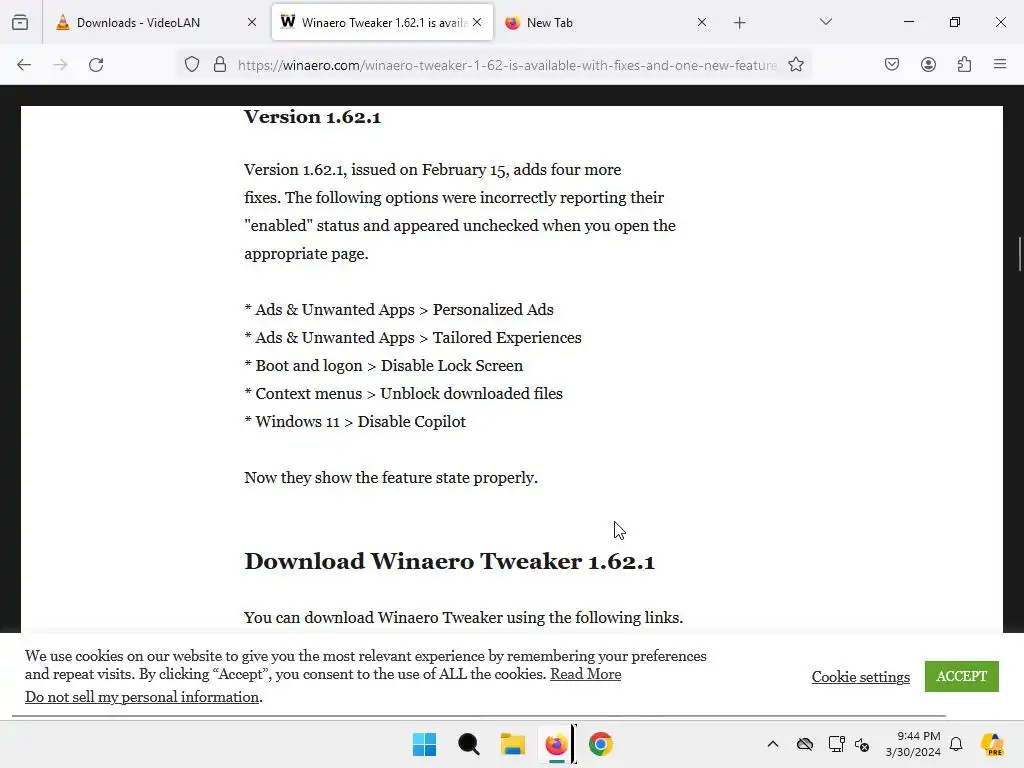Image resolution: width=1024 pixels, height=768 pixels.
Task: Open the cloud sync tray icon
Action: [805, 744]
